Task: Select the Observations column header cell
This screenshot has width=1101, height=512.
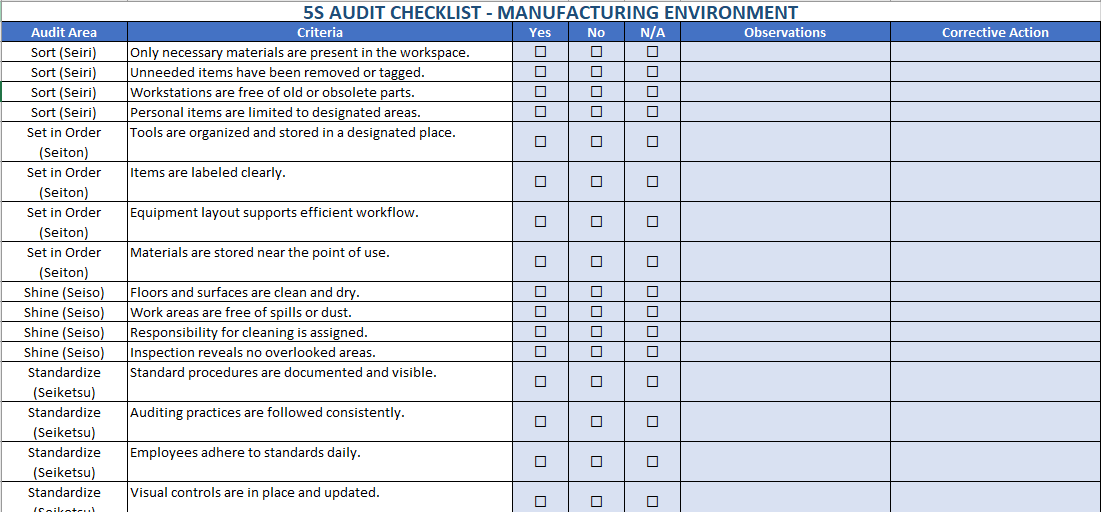Action: point(785,32)
